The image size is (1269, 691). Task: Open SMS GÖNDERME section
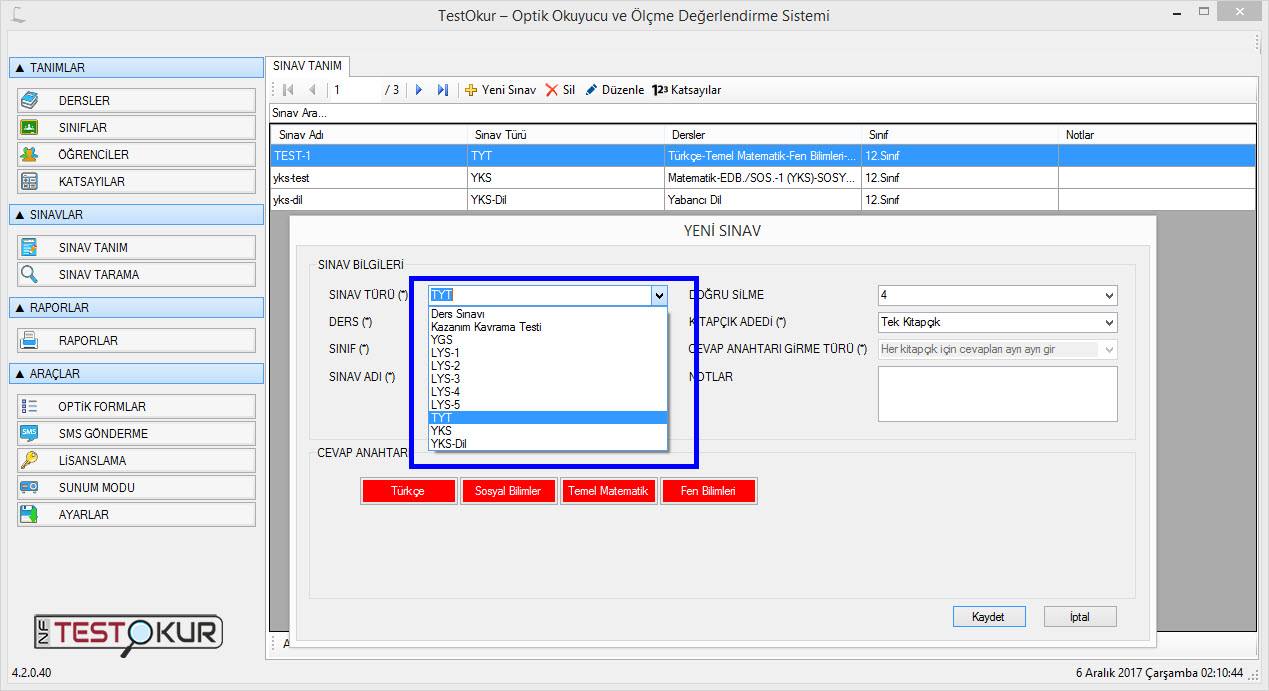(x=136, y=433)
